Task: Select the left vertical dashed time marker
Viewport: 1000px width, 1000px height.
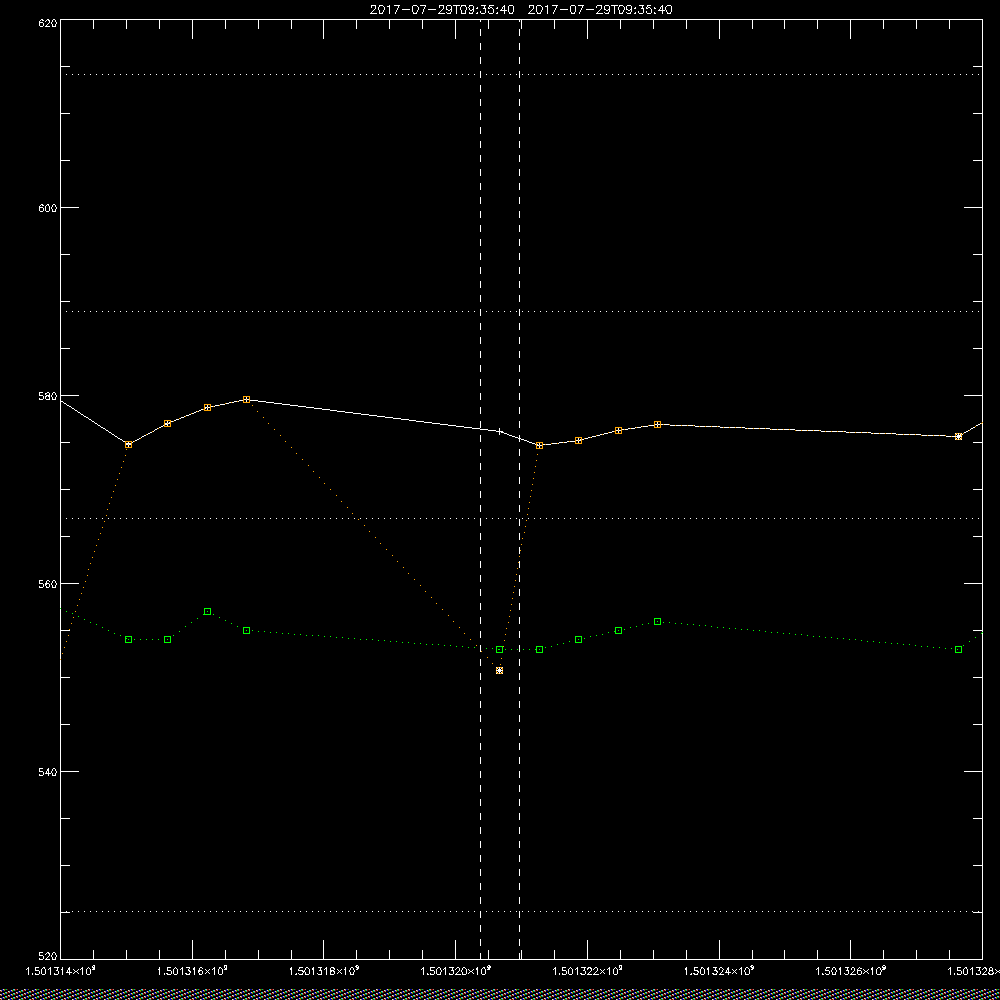Action: click(480, 489)
